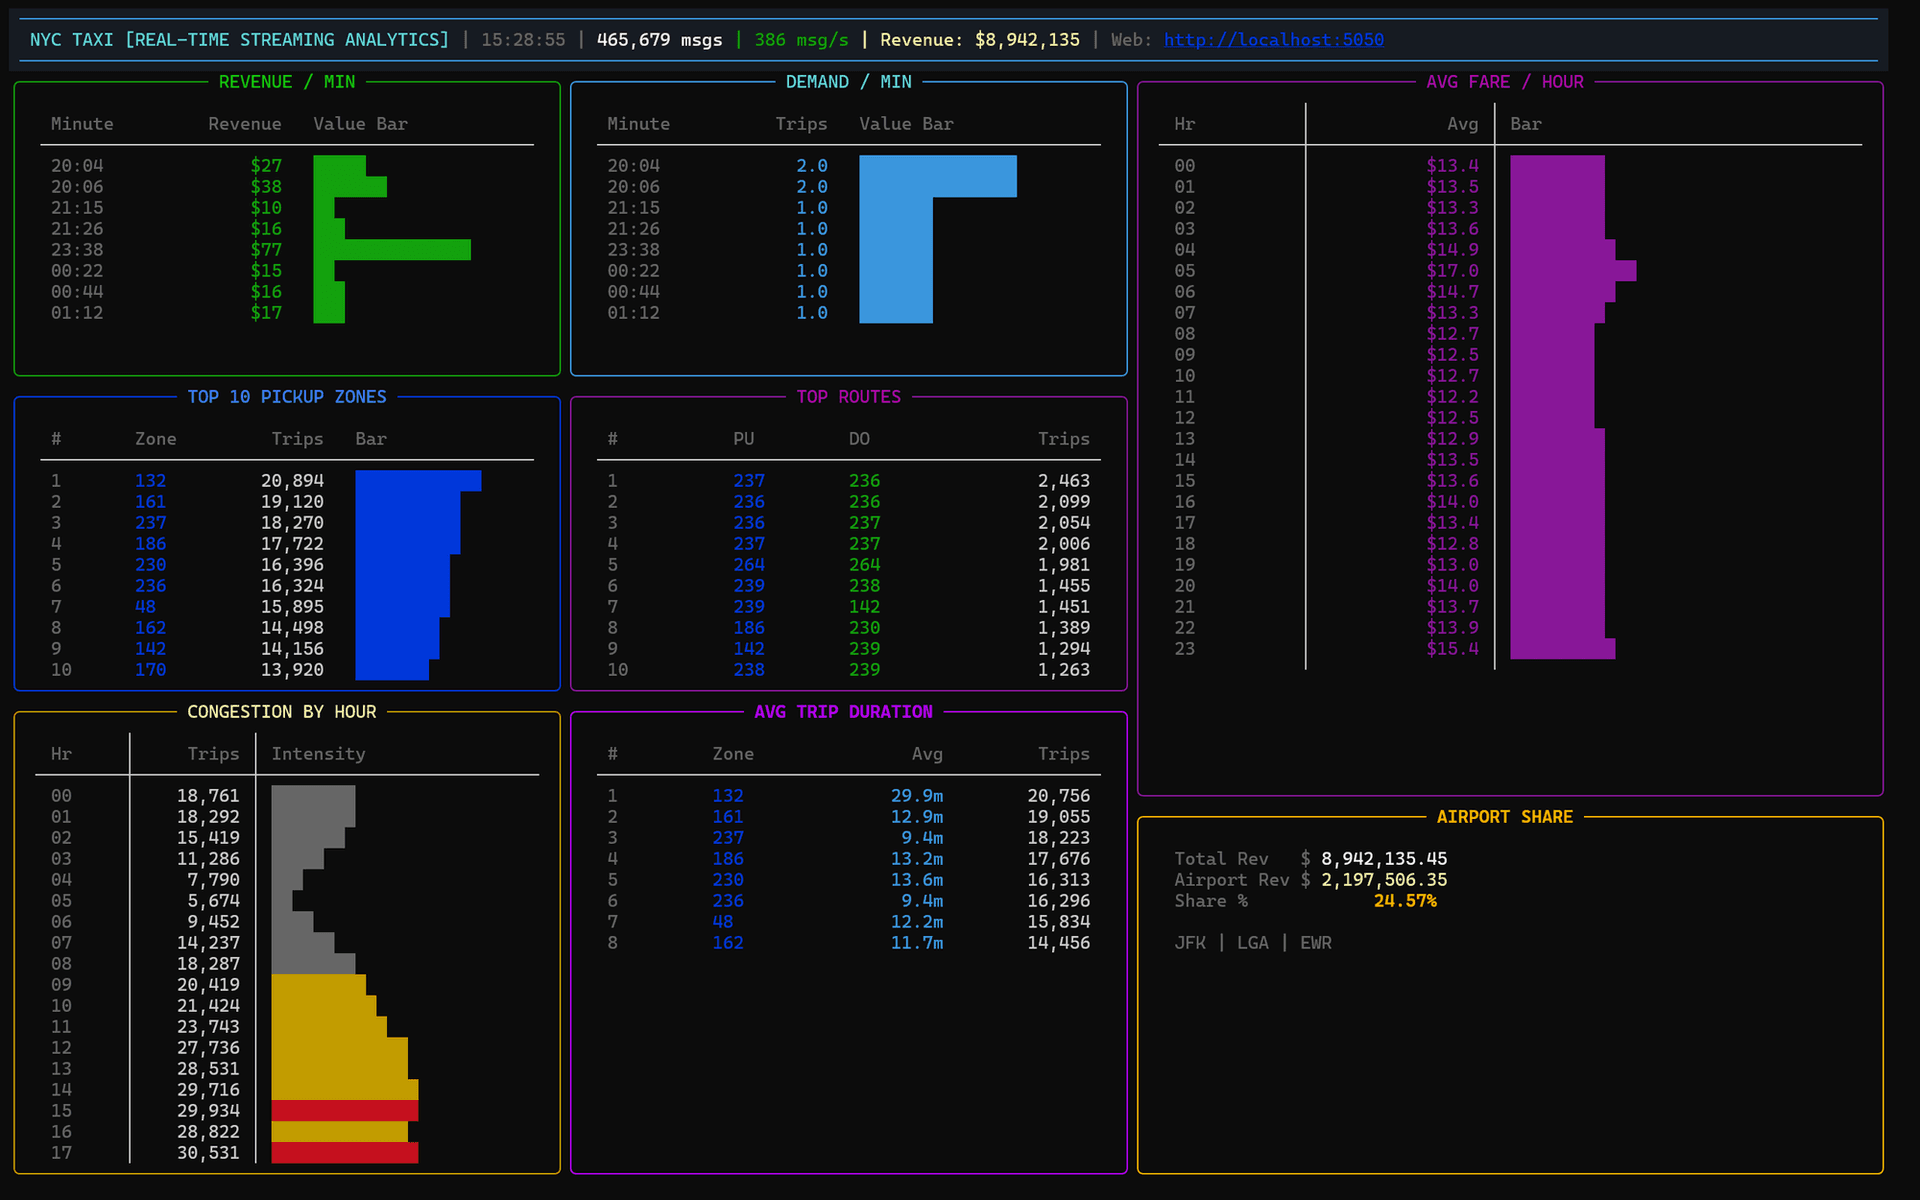Click route trips value 1,981
The width and height of the screenshot is (1920, 1200).
click(x=1064, y=565)
